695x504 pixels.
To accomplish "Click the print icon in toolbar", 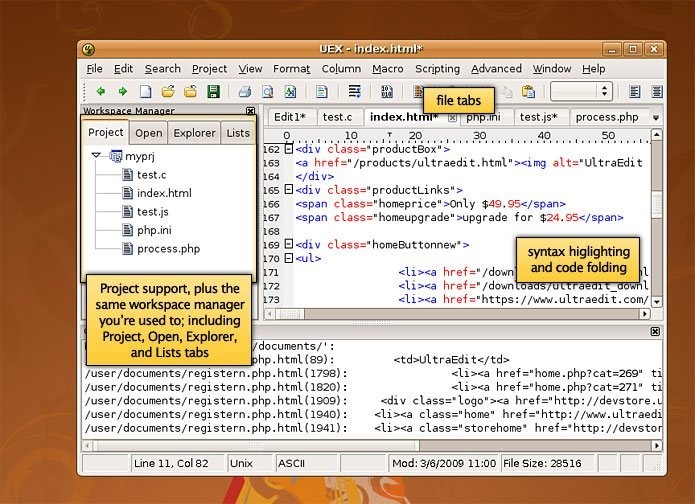I will click(x=245, y=92).
